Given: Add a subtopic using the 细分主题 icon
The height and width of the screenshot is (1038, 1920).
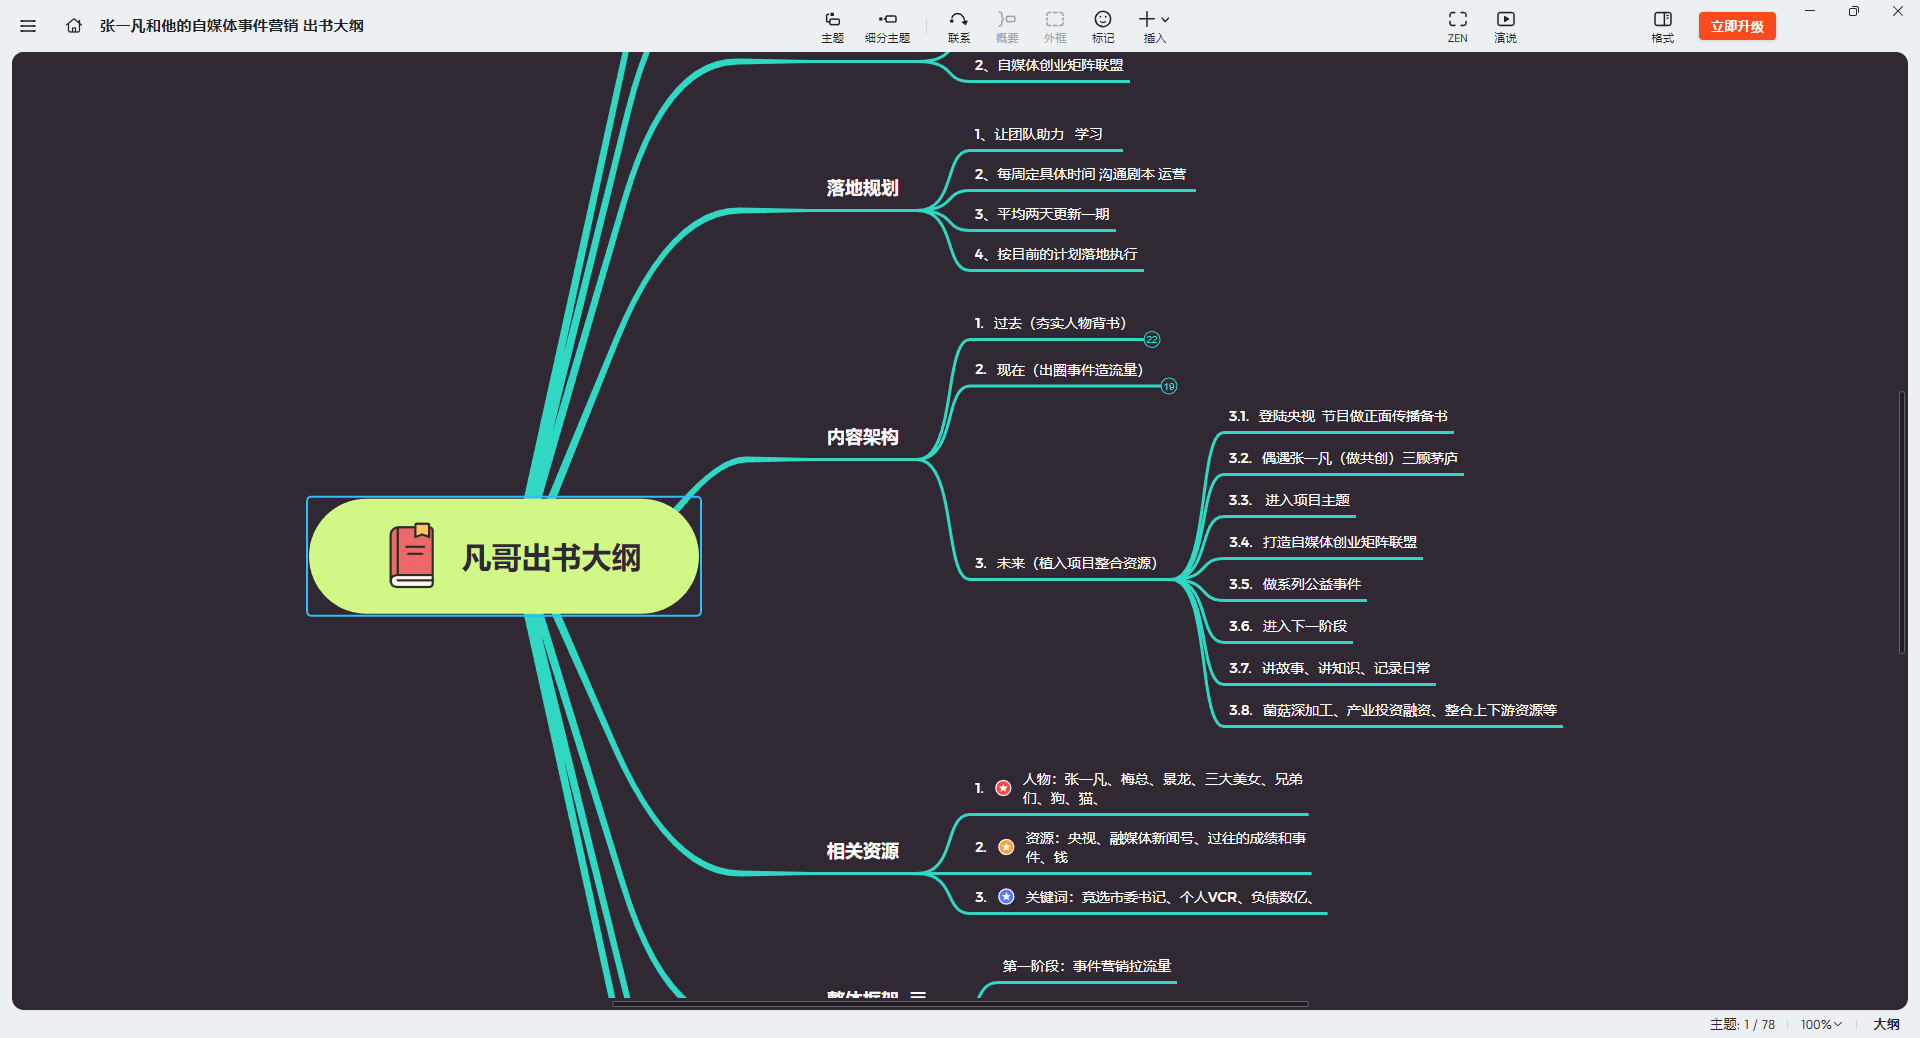Looking at the screenshot, I should [x=886, y=25].
